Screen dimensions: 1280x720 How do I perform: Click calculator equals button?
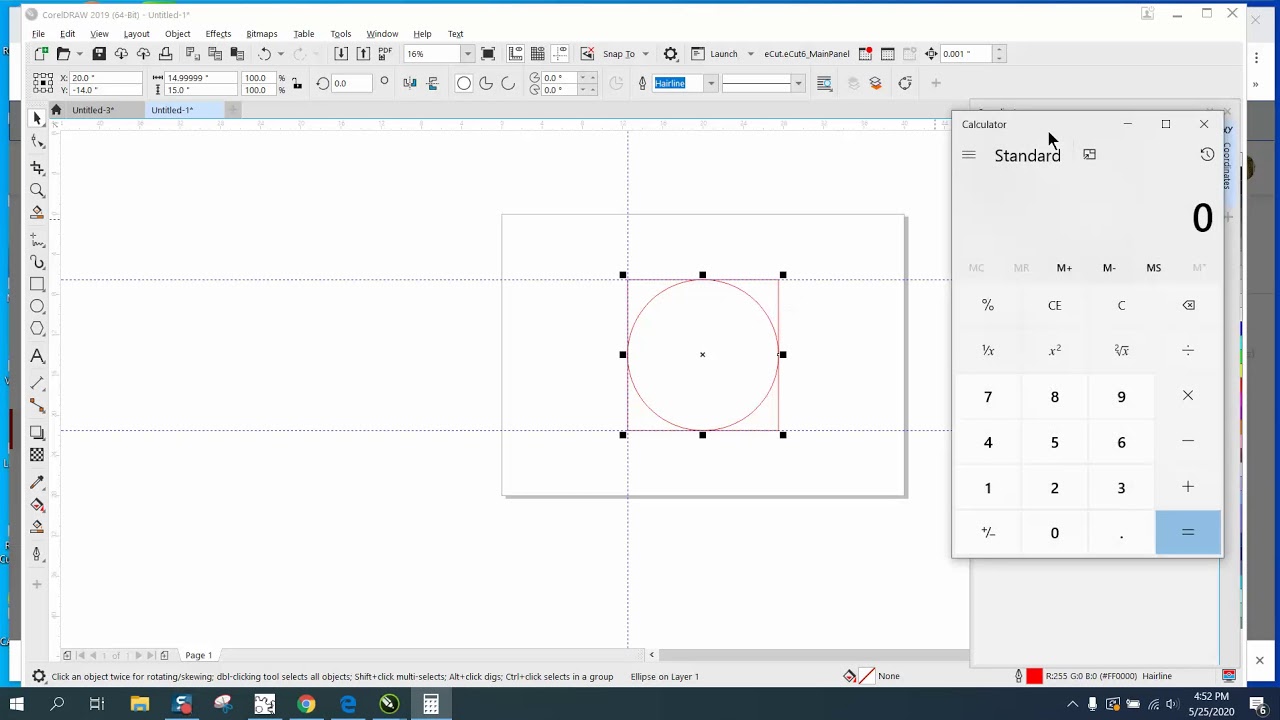coord(1188,533)
